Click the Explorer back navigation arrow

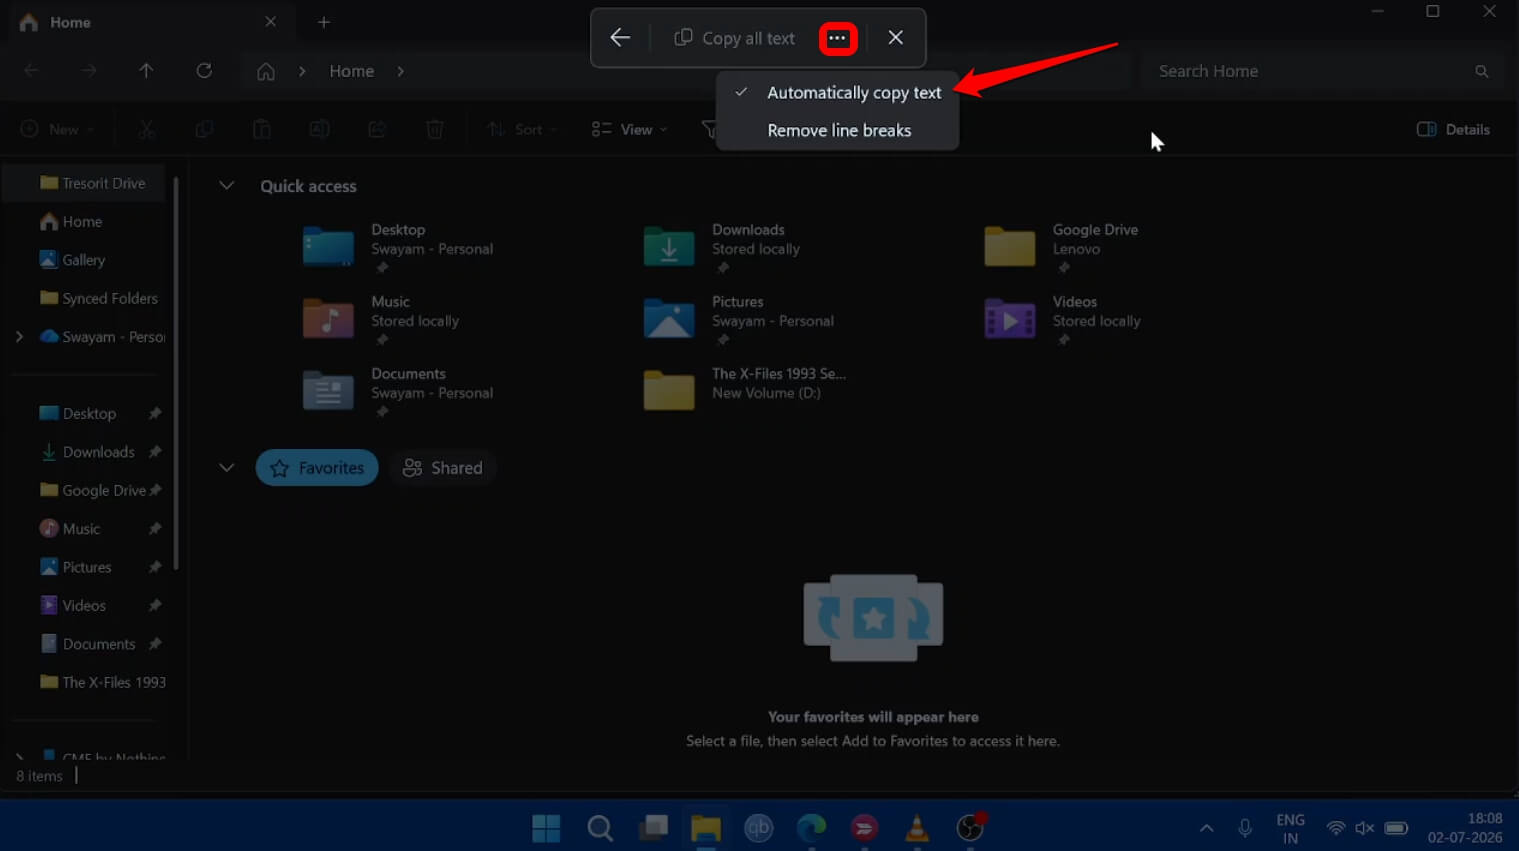31,71
